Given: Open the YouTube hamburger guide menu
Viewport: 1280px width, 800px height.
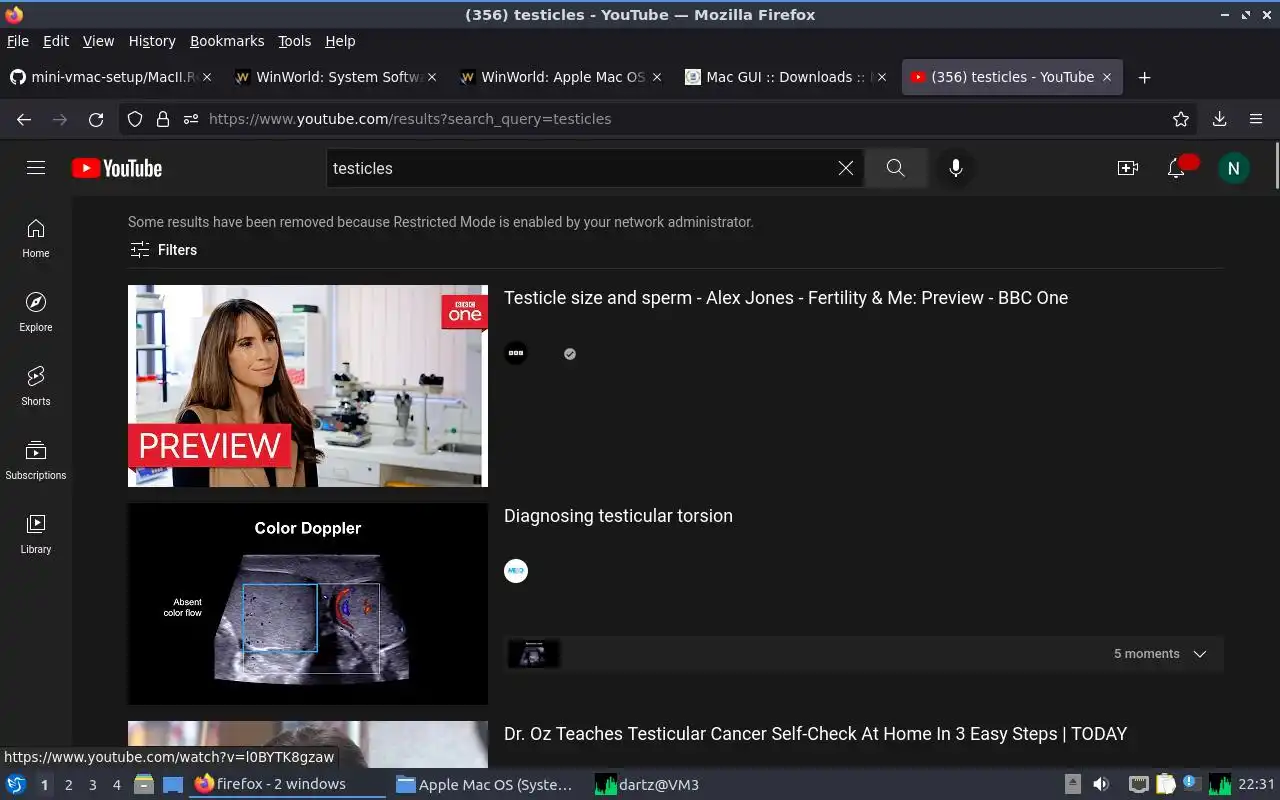Looking at the screenshot, I should [36, 168].
